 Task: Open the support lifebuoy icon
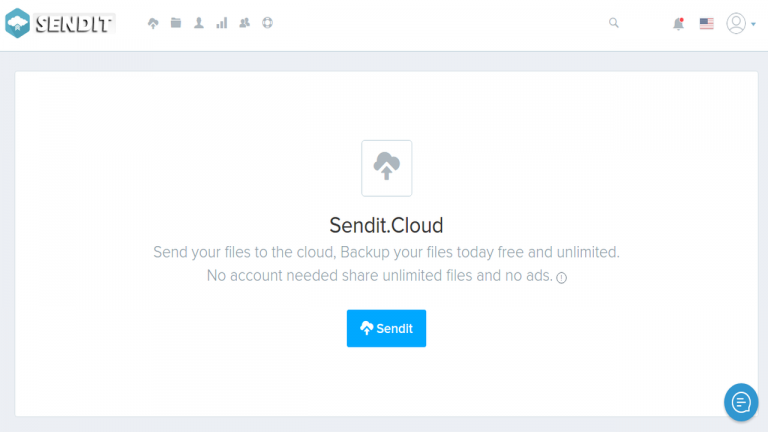[267, 23]
